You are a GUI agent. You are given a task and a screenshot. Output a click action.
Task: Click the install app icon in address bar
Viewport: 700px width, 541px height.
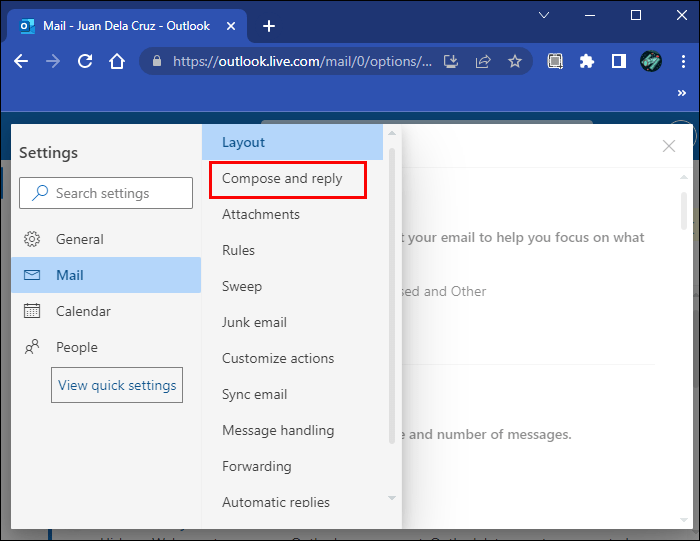451,61
